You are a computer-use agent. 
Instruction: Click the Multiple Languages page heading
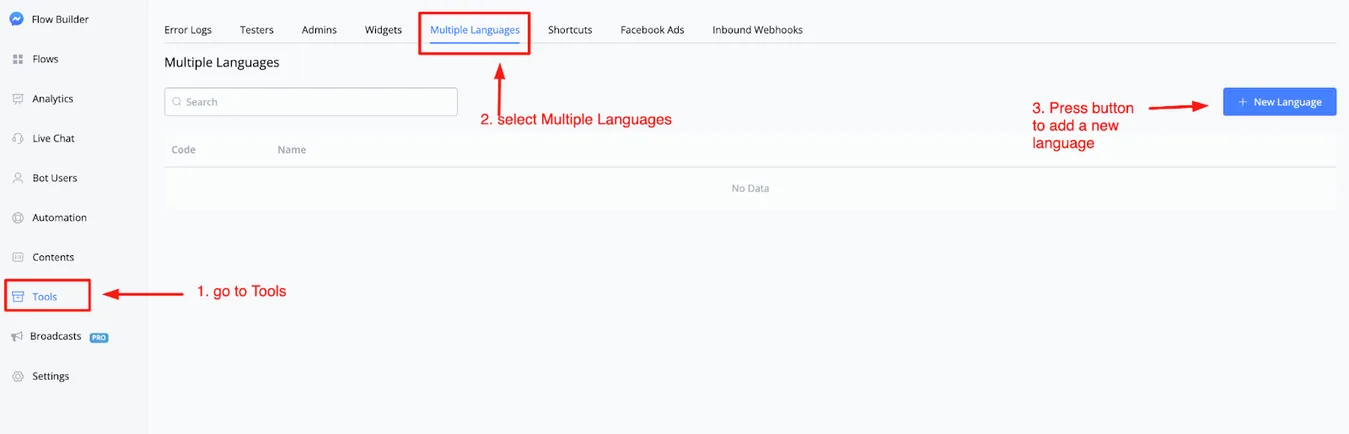pos(222,62)
